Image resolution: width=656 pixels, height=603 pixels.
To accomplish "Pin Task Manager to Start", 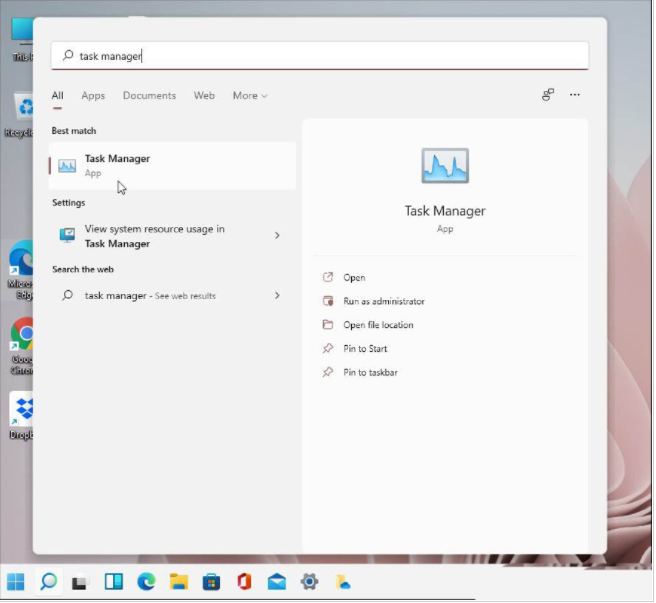I will (x=365, y=349).
